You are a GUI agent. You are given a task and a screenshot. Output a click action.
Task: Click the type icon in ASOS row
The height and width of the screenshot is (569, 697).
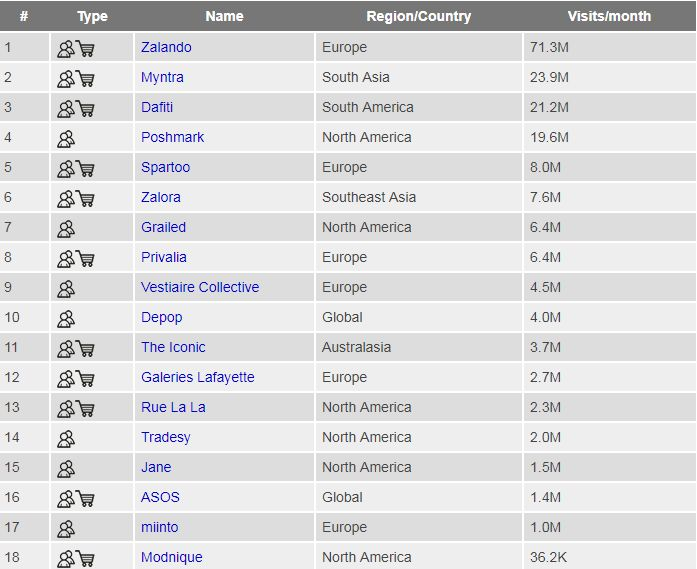click(76, 498)
